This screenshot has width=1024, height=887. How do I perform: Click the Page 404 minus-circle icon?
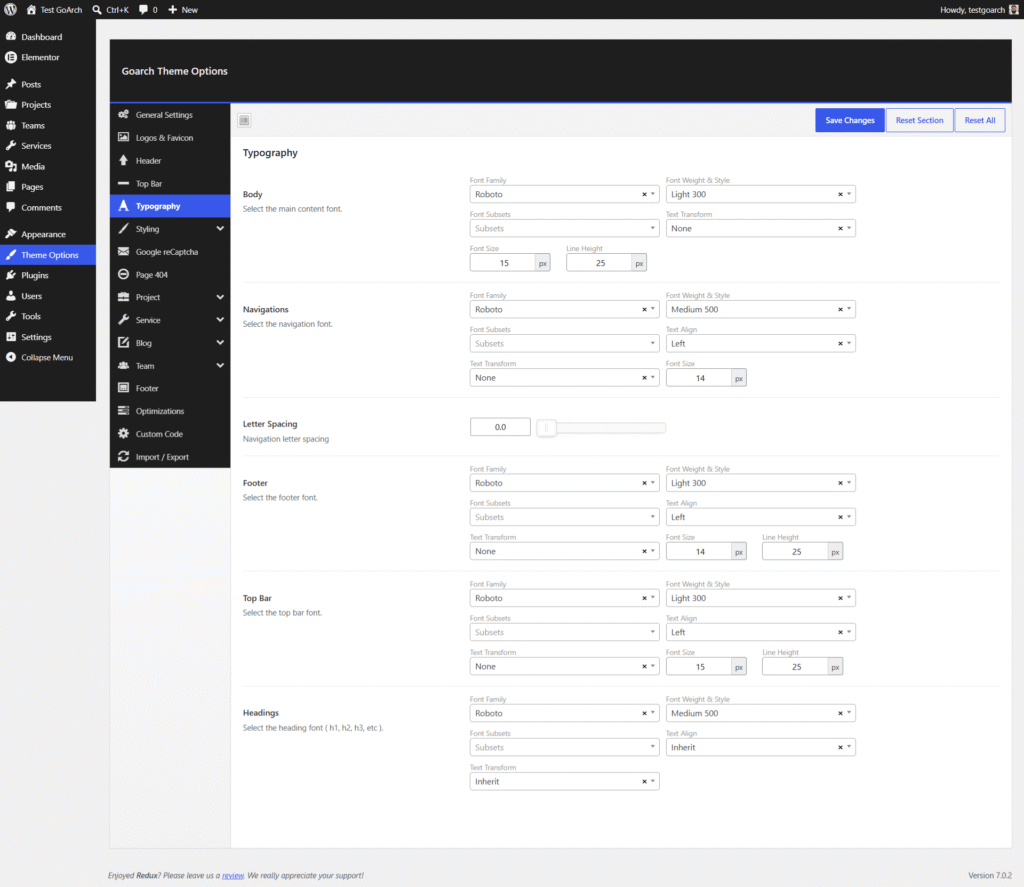click(x=123, y=274)
